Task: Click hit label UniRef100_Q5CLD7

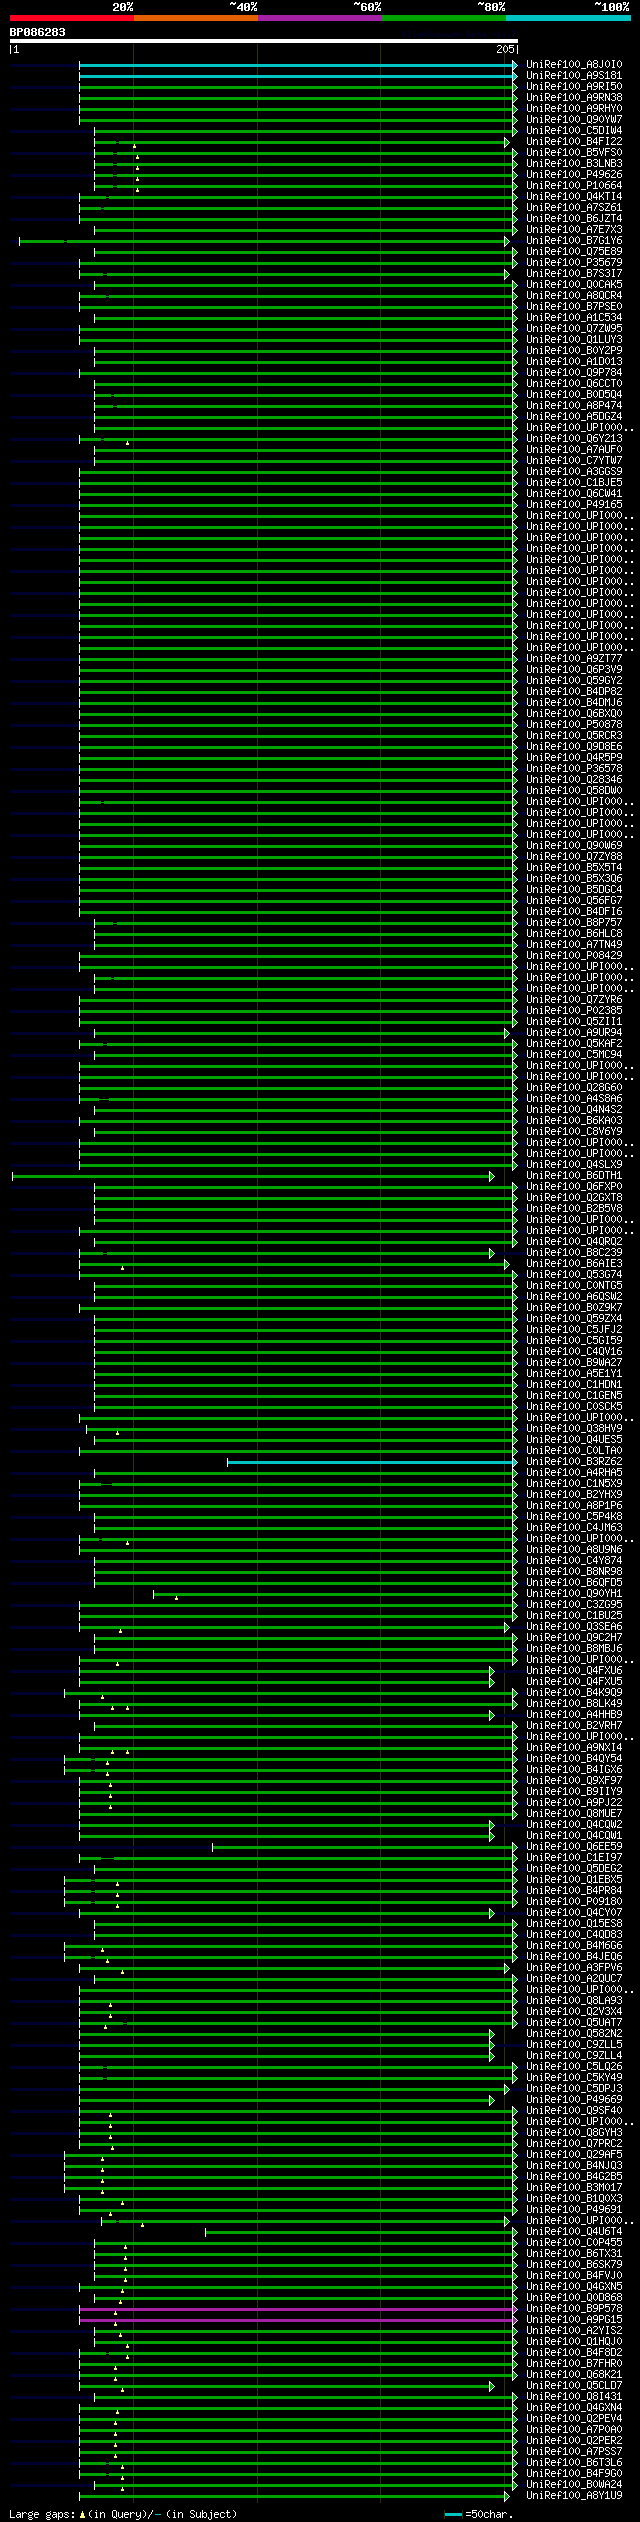Action: 574,2386
